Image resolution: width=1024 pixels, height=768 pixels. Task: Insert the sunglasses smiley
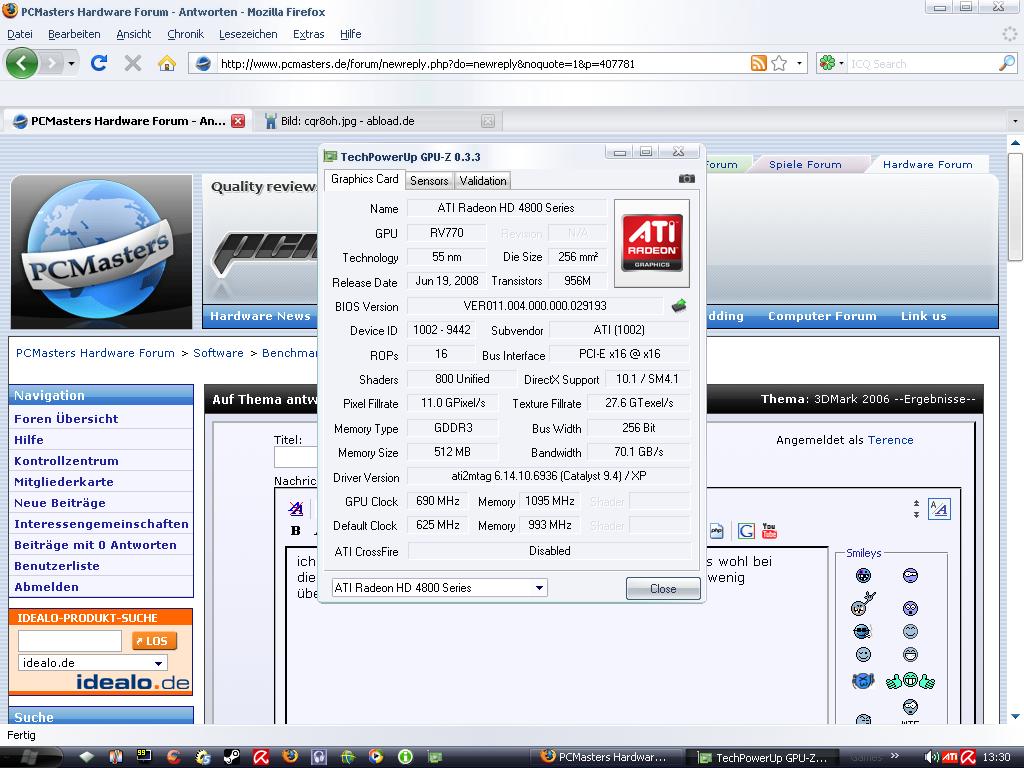click(x=863, y=632)
